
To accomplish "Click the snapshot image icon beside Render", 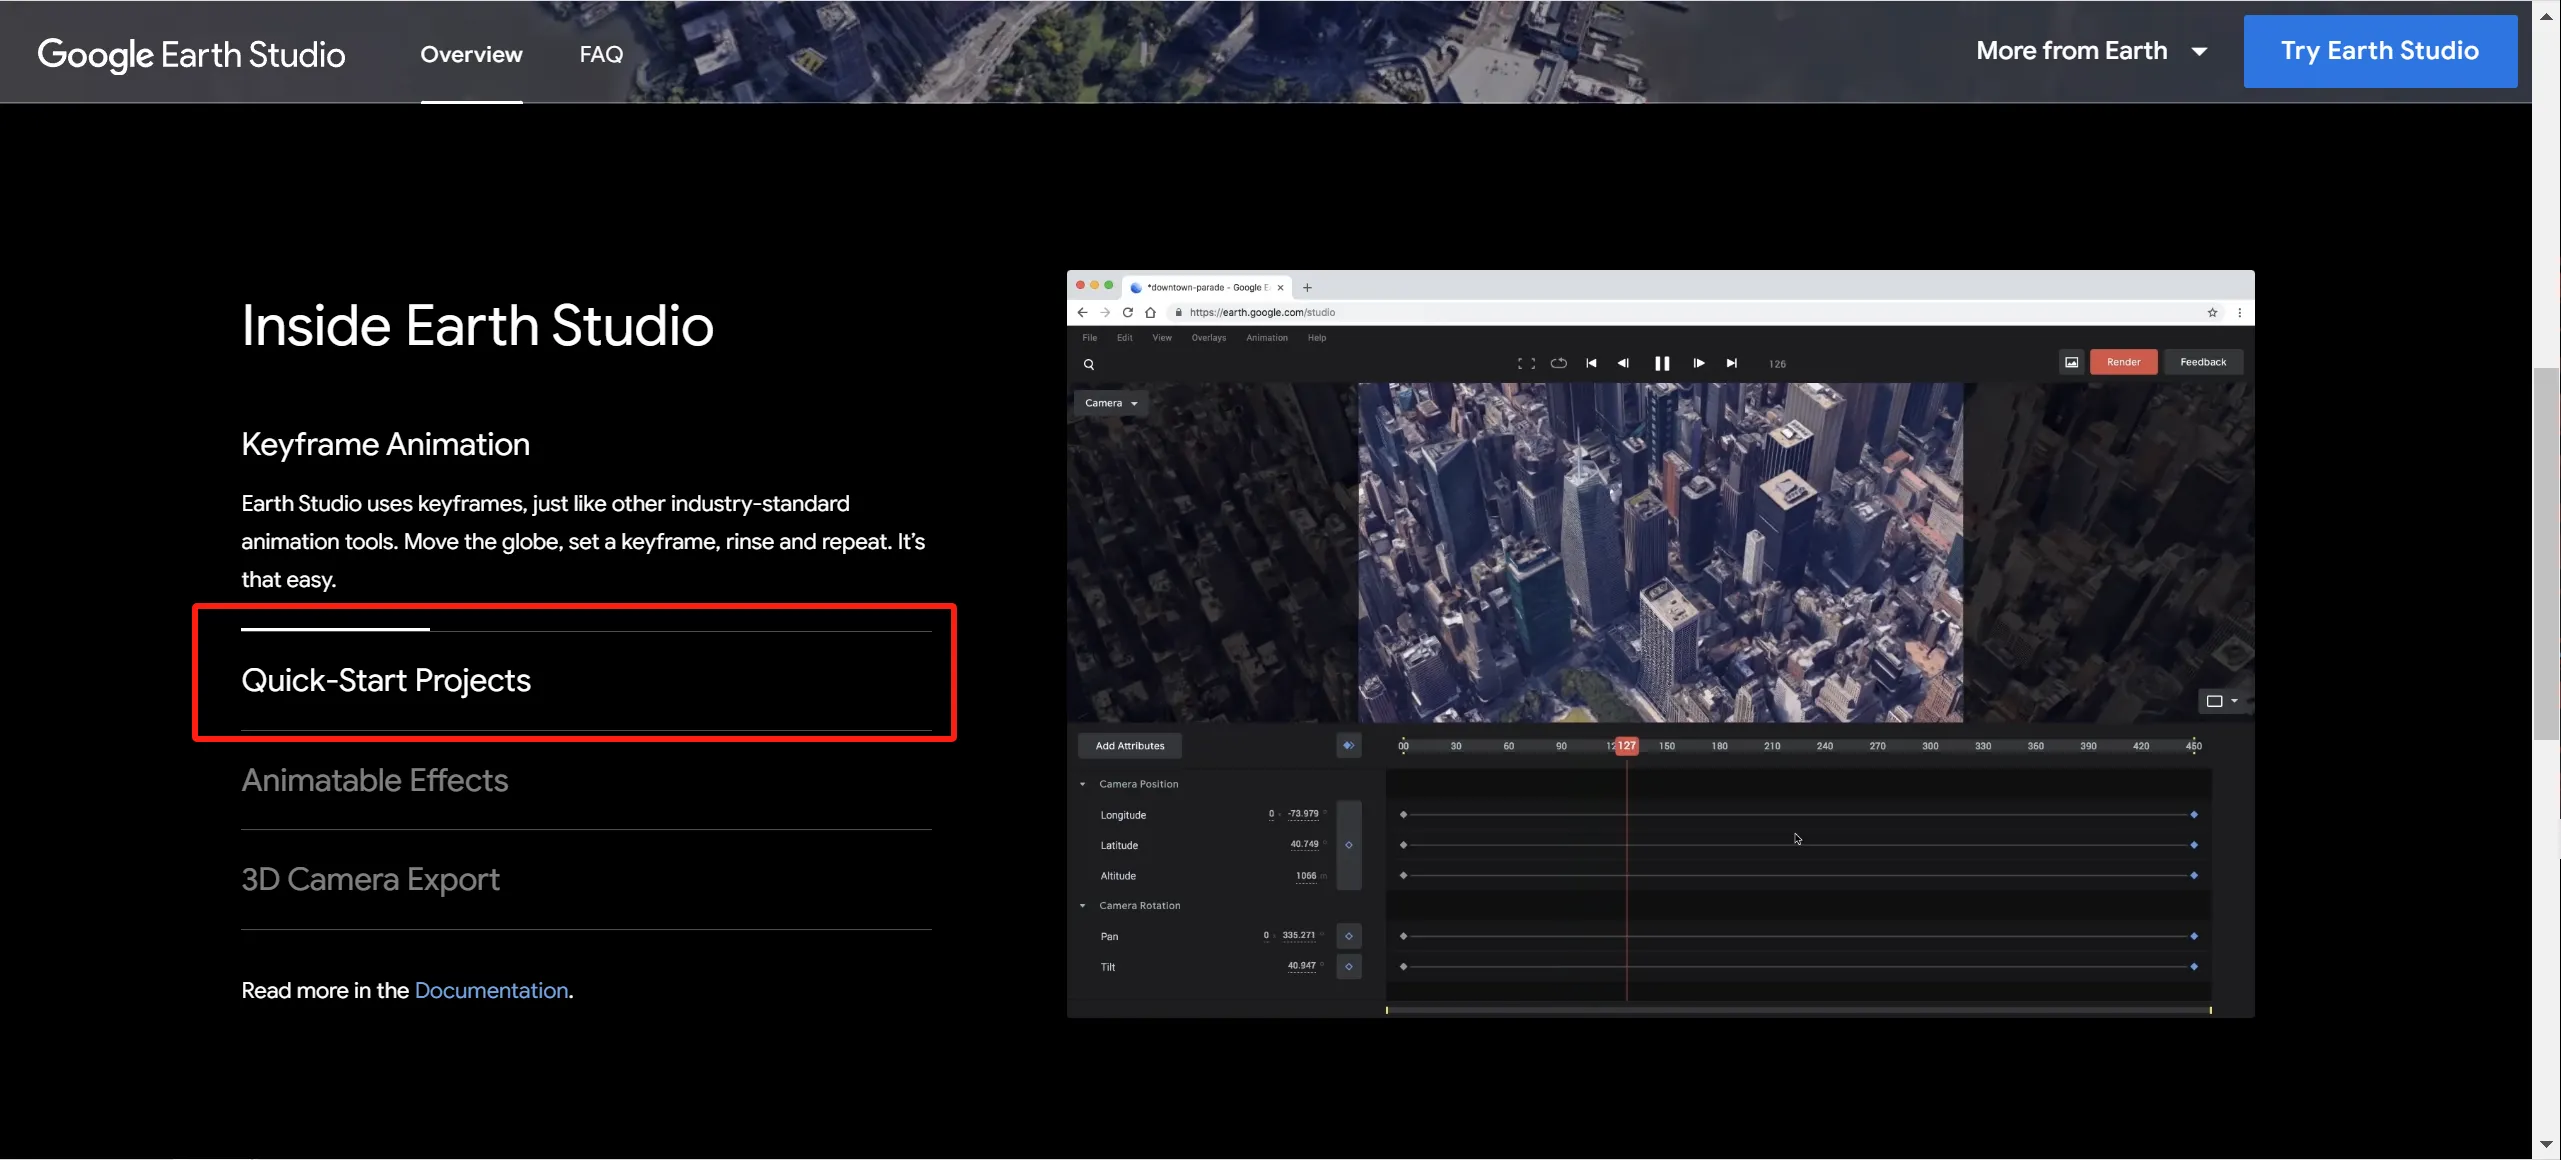I will pyautogui.click(x=2071, y=362).
